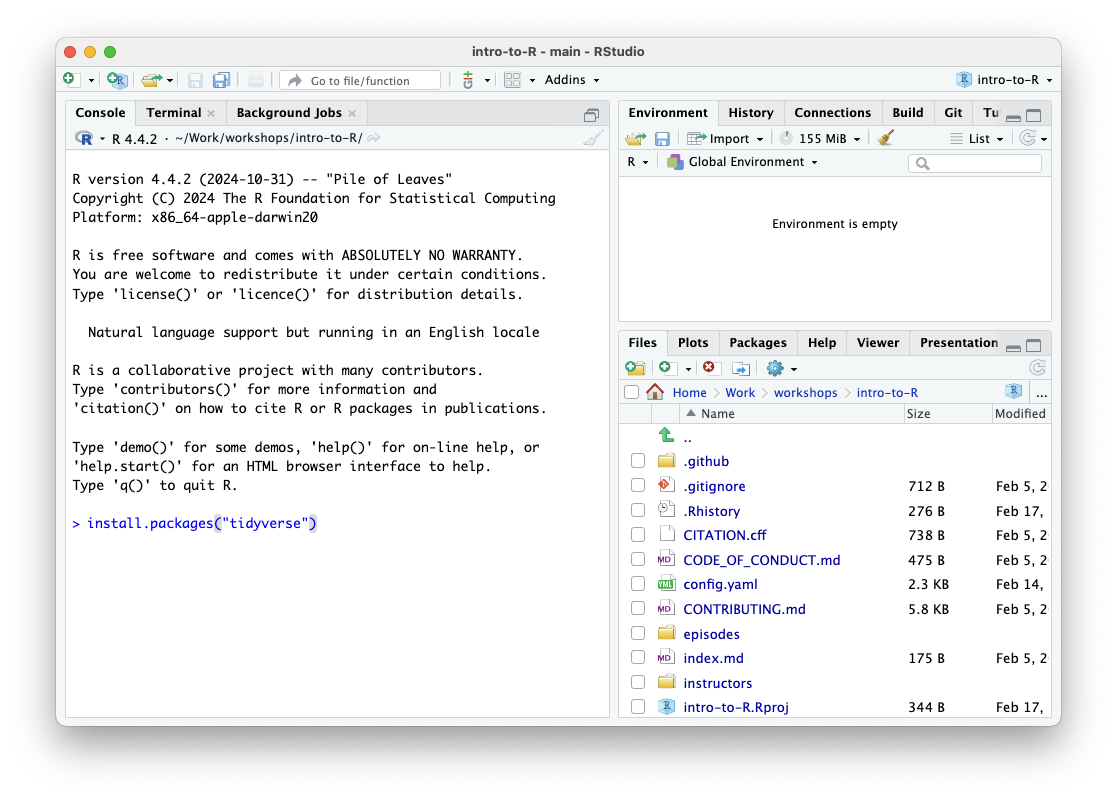Image resolution: width=1117 pixels, height=800 pixels.
Task: Tick the checkbox for the episodes folder
Action: coord(638,634)
